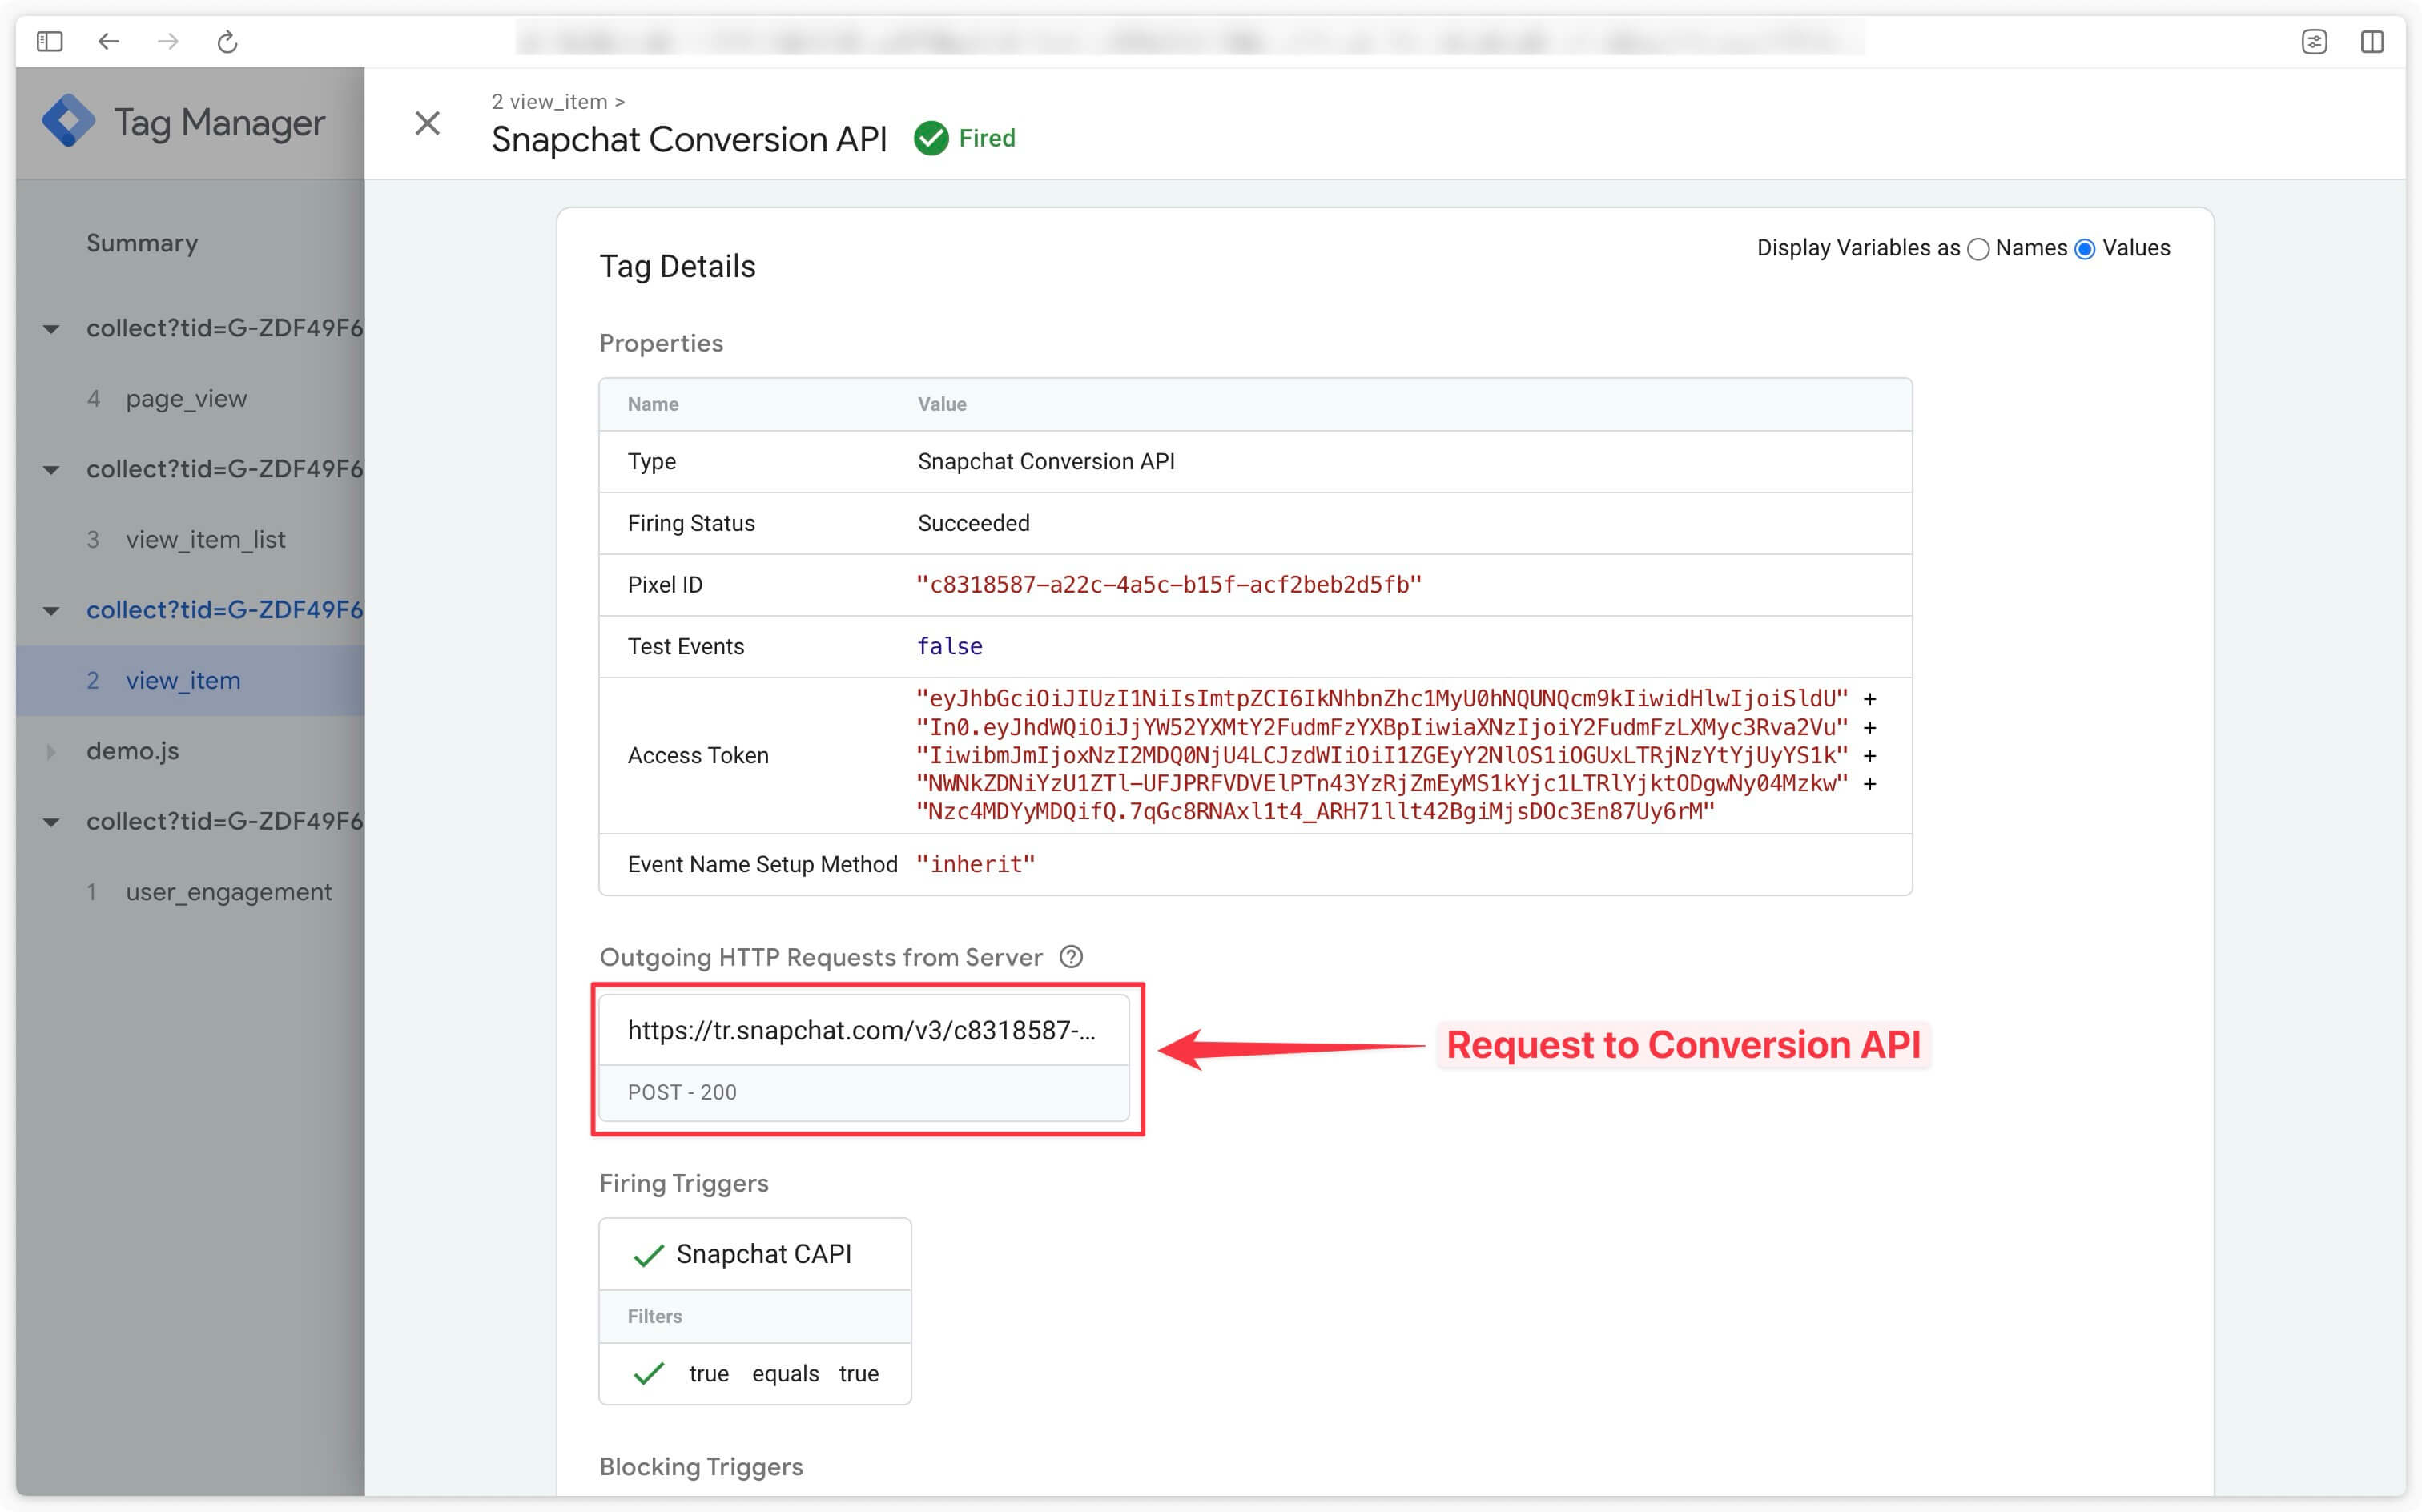Go back with the browser back arrow
Screen dimensions: 2422x1512
[x=108, y=41]
